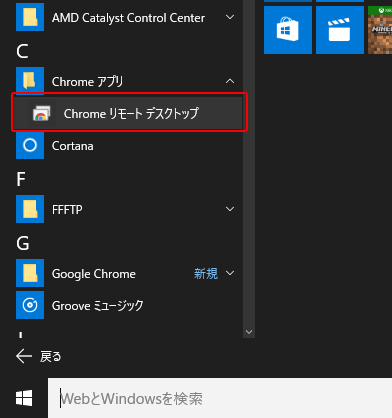Focus the WebとWindowsを検索 search box

click(220, 398)
